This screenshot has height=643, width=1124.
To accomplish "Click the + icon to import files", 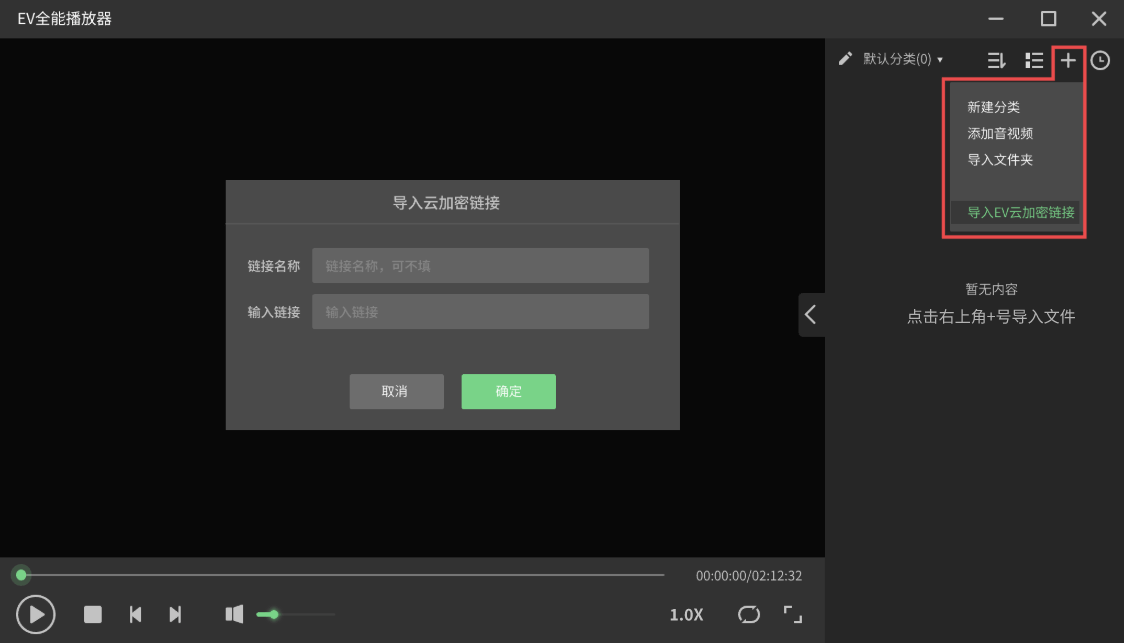I will coord(1067,60).
